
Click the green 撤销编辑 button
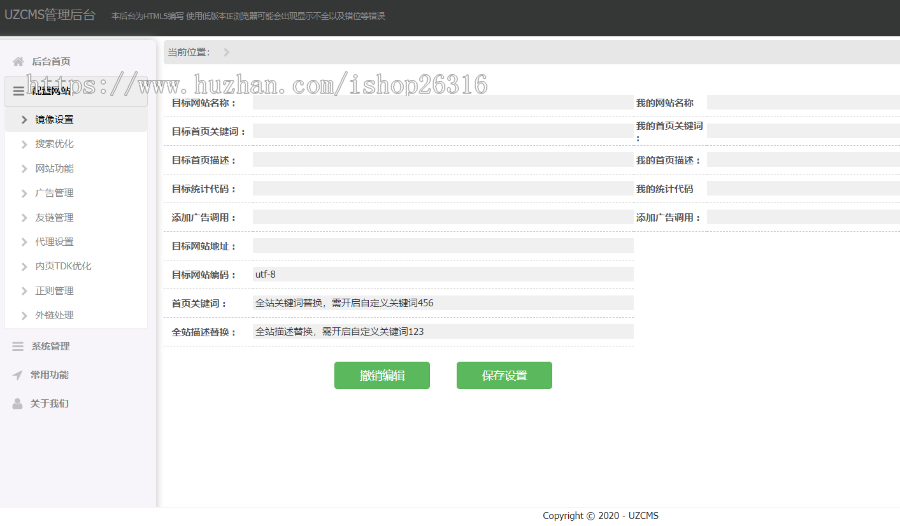coord(382,376)
